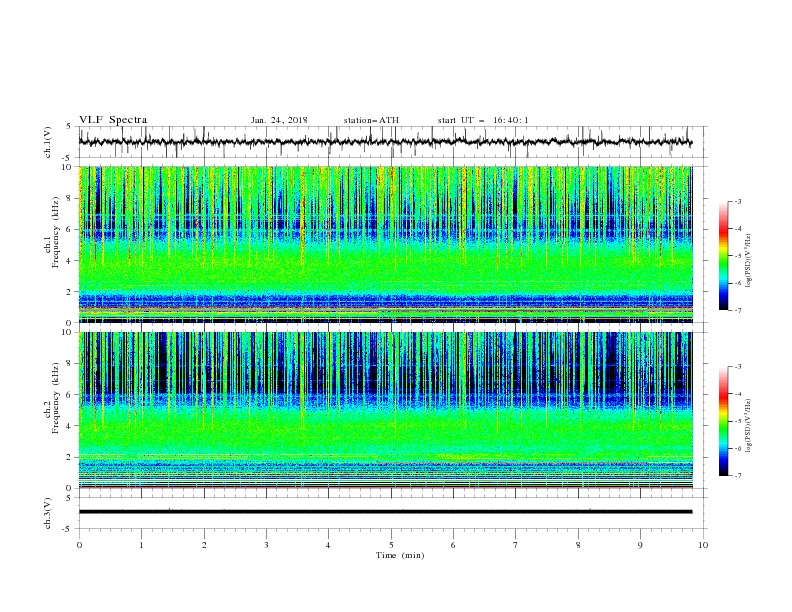Click time axis tick label "9"
The height and width of the screenshot is (612, 792).
[x=640, y=545]
